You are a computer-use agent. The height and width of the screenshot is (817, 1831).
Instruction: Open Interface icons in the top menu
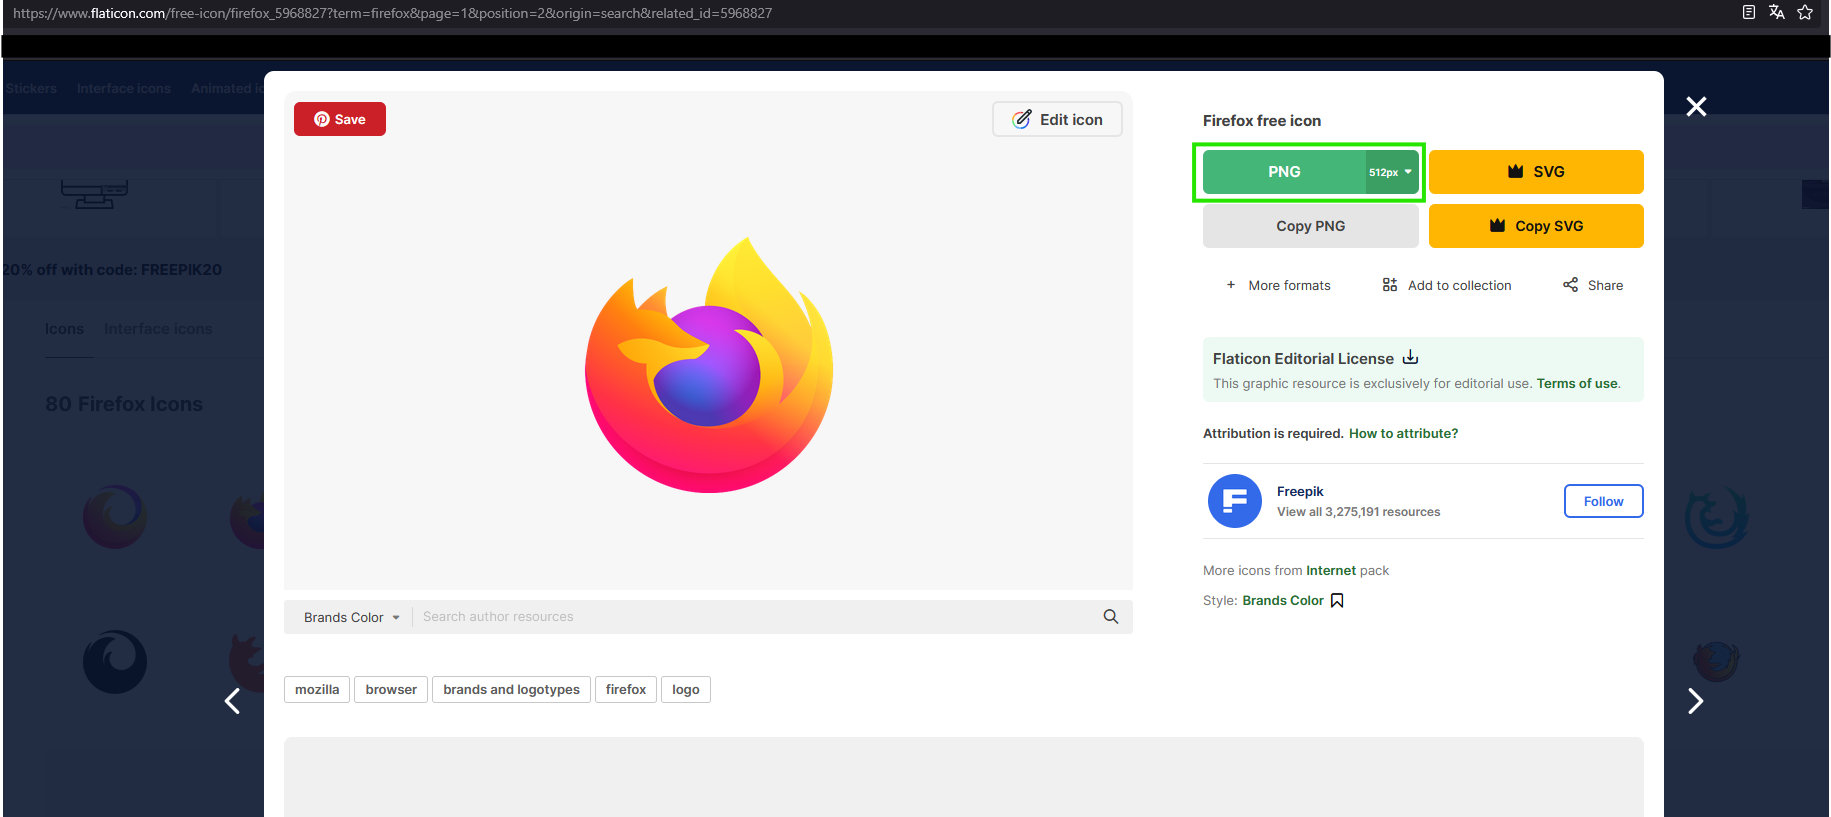coord(124,88)
